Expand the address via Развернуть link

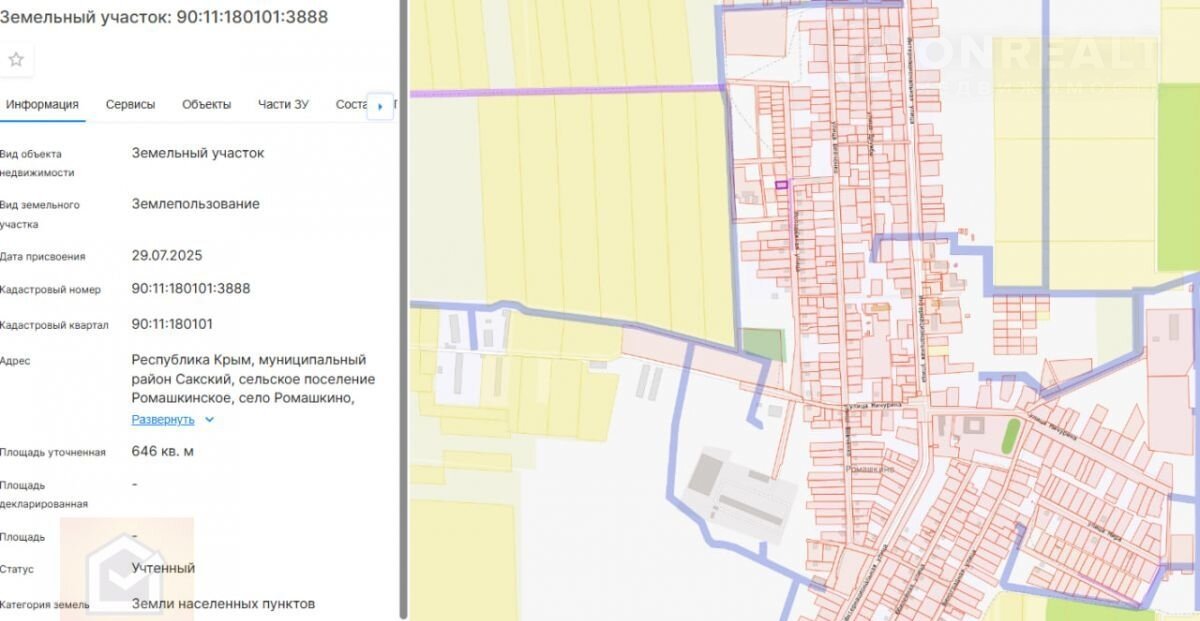[x=163, y=420]
